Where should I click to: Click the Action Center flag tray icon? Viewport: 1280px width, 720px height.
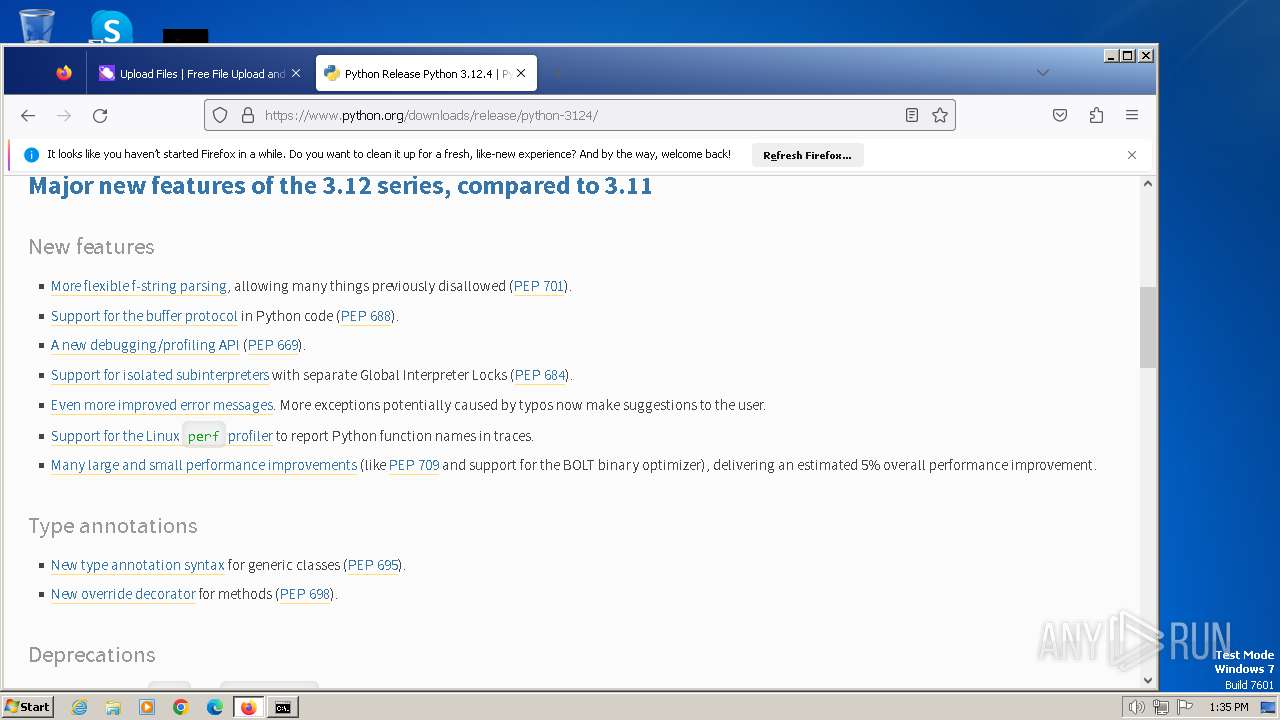pyautogui.click(x=1185, y=707)
